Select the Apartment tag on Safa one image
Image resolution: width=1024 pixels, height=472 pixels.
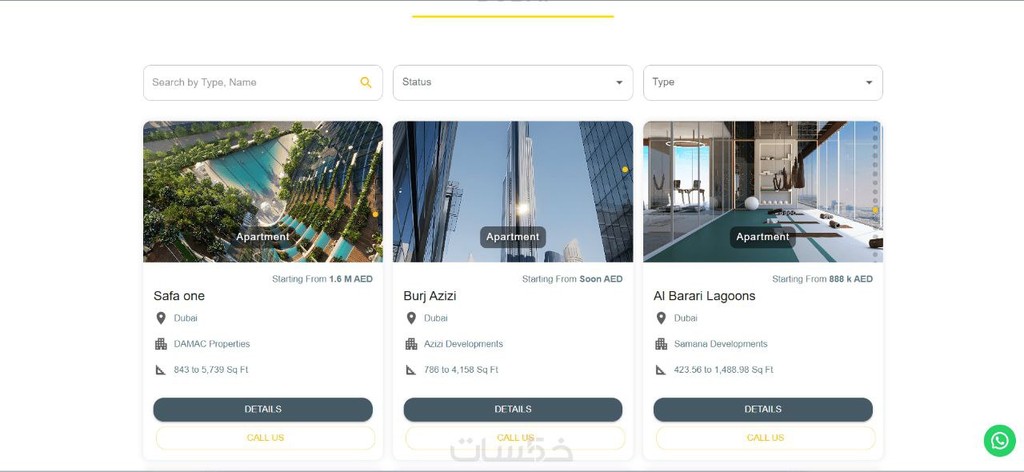click(263, 237)
